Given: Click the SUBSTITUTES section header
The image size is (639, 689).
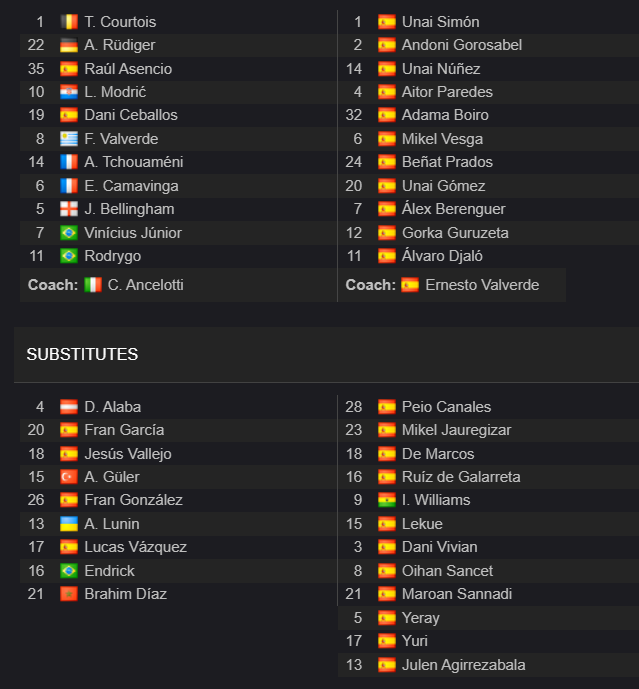Looking at the screenshot, I should [x=82, y=354].
